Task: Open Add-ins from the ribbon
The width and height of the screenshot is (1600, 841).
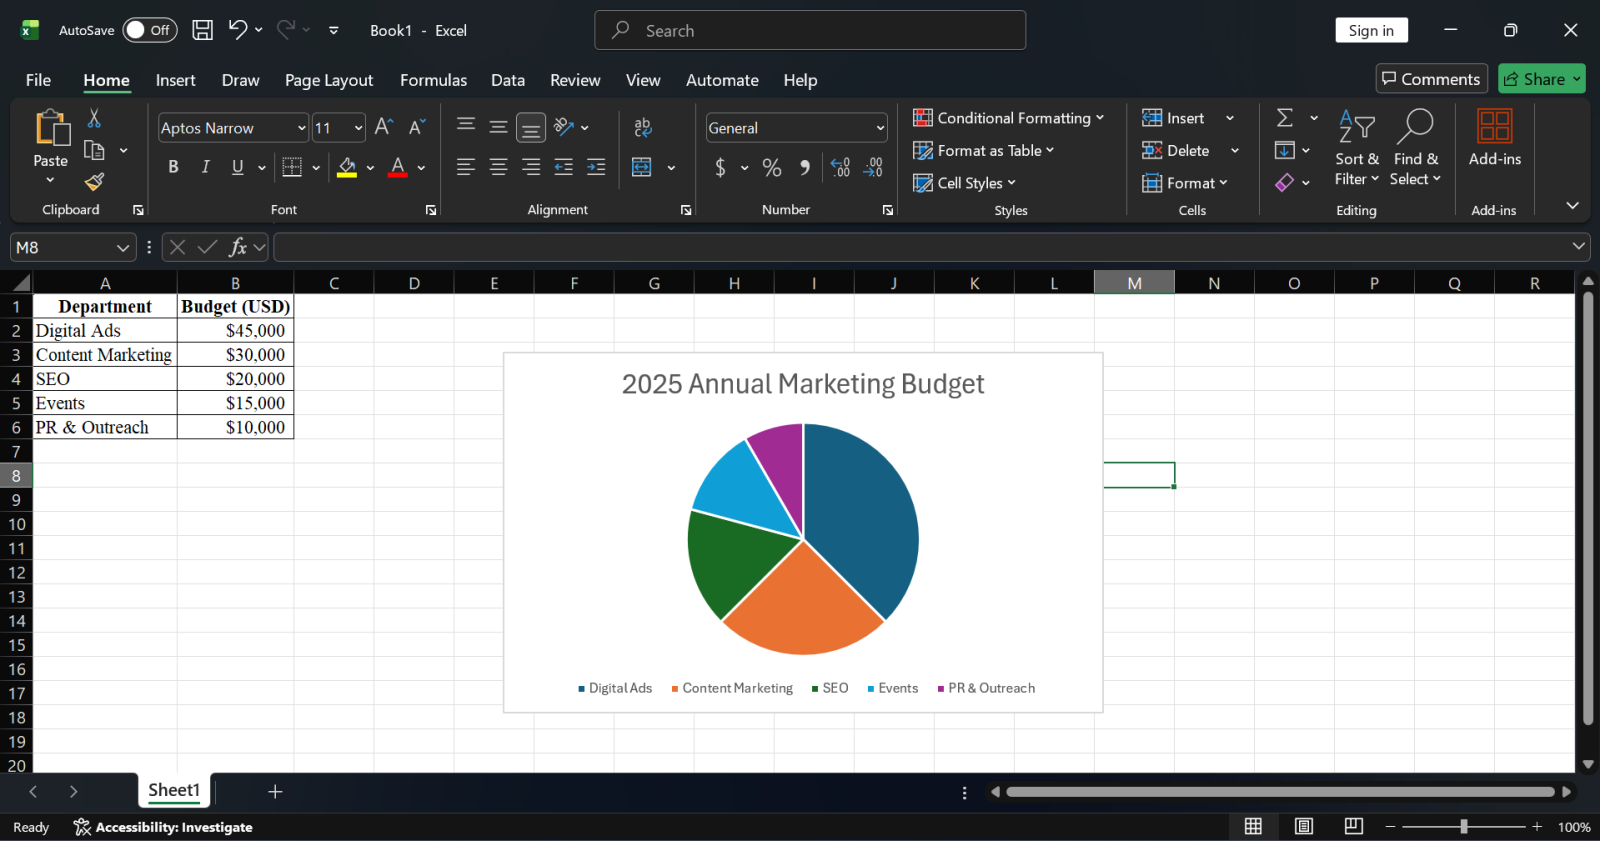Action: (1494, 138)
